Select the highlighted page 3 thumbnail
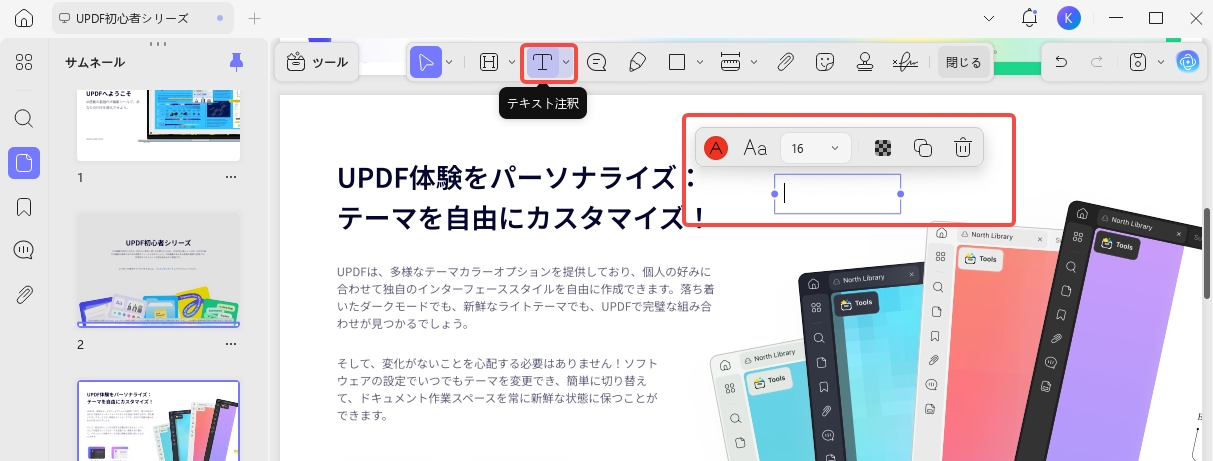Screen dimensions: 1213x461 click(159, 420)
